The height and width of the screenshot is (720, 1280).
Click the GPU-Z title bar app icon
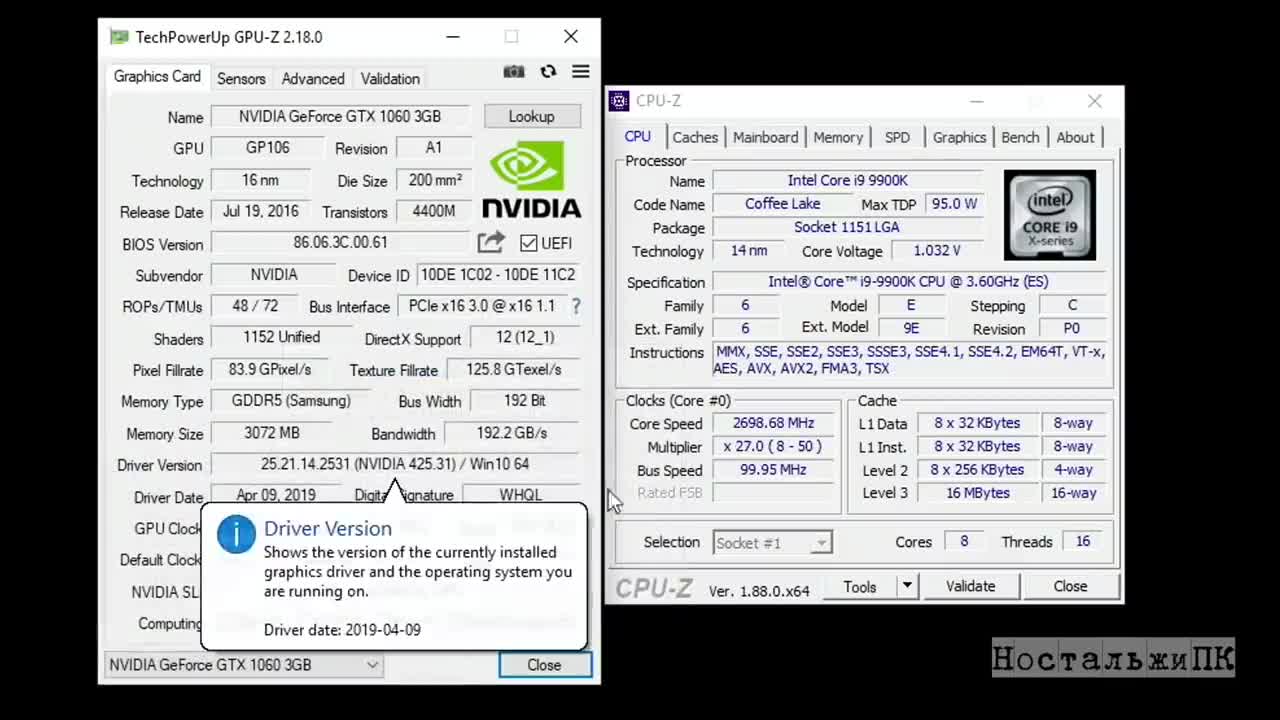pos(120,37)
